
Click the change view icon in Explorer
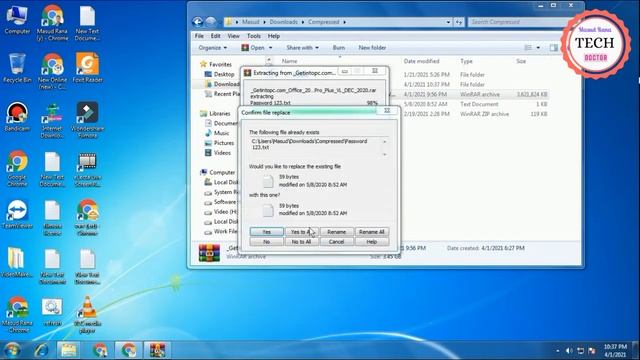point(528,48)
